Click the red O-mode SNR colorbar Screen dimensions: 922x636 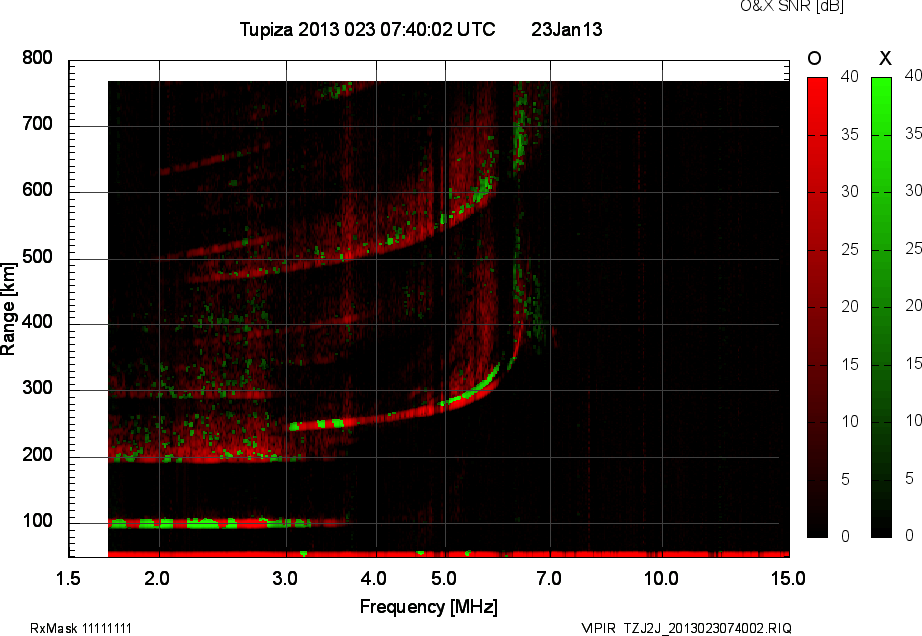(817, 307)
